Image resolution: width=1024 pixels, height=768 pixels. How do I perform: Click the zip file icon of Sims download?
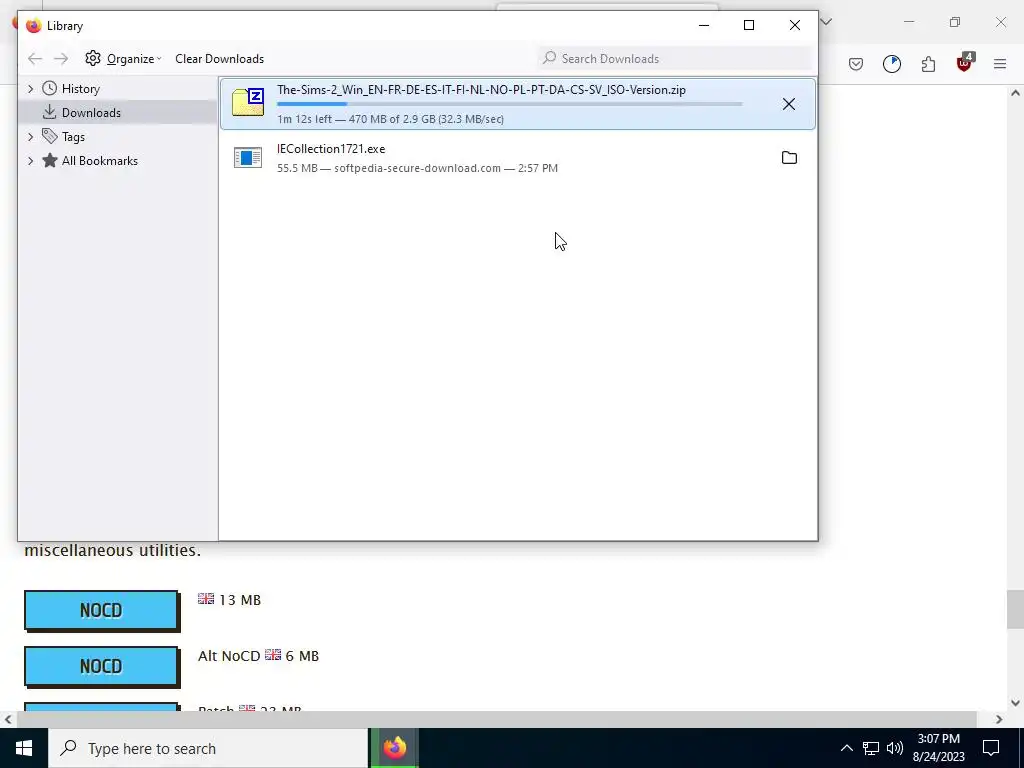248,103
